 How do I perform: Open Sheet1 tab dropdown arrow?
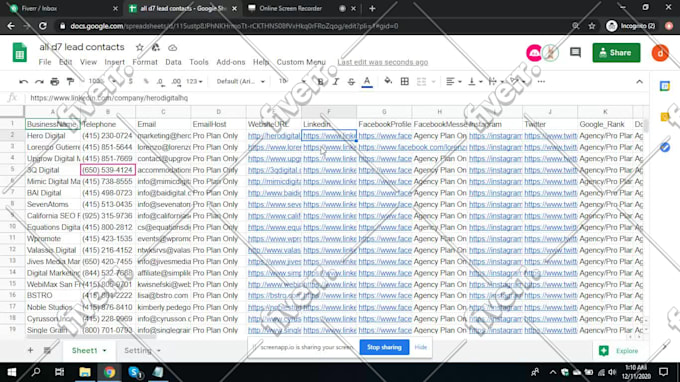(x=105, y=350)
